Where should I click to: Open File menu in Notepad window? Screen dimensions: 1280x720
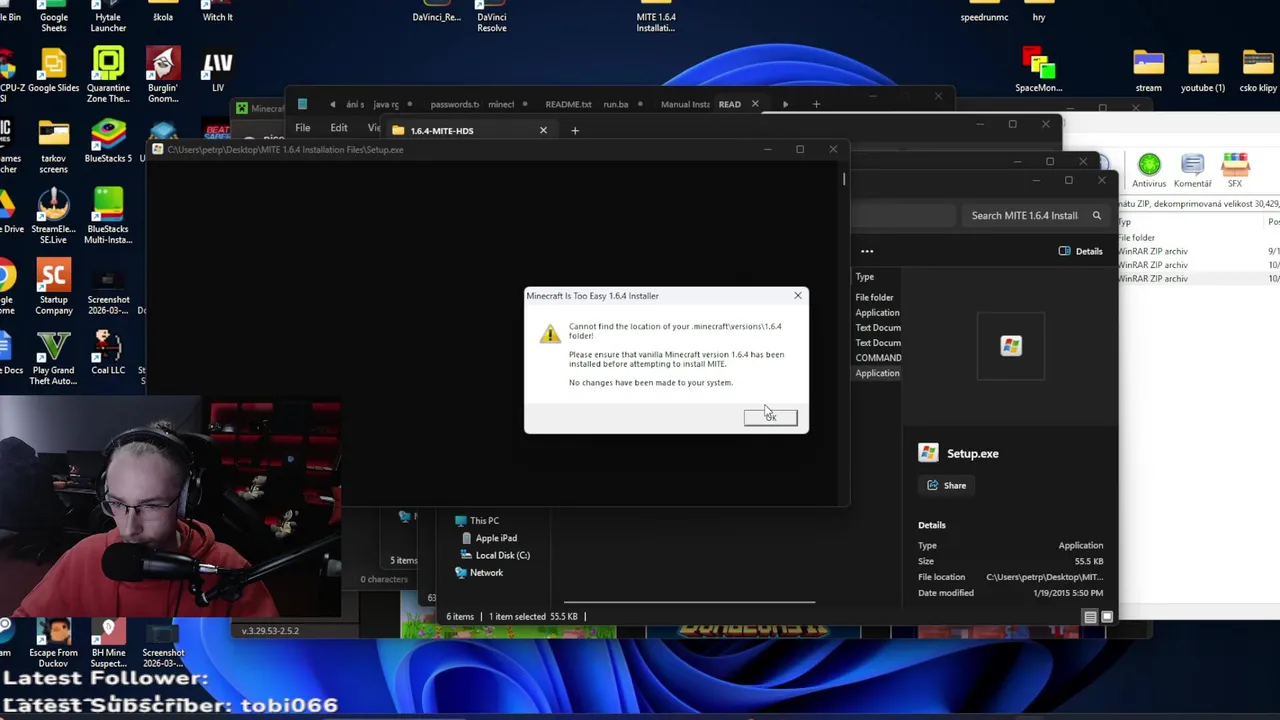pos(302,128)
